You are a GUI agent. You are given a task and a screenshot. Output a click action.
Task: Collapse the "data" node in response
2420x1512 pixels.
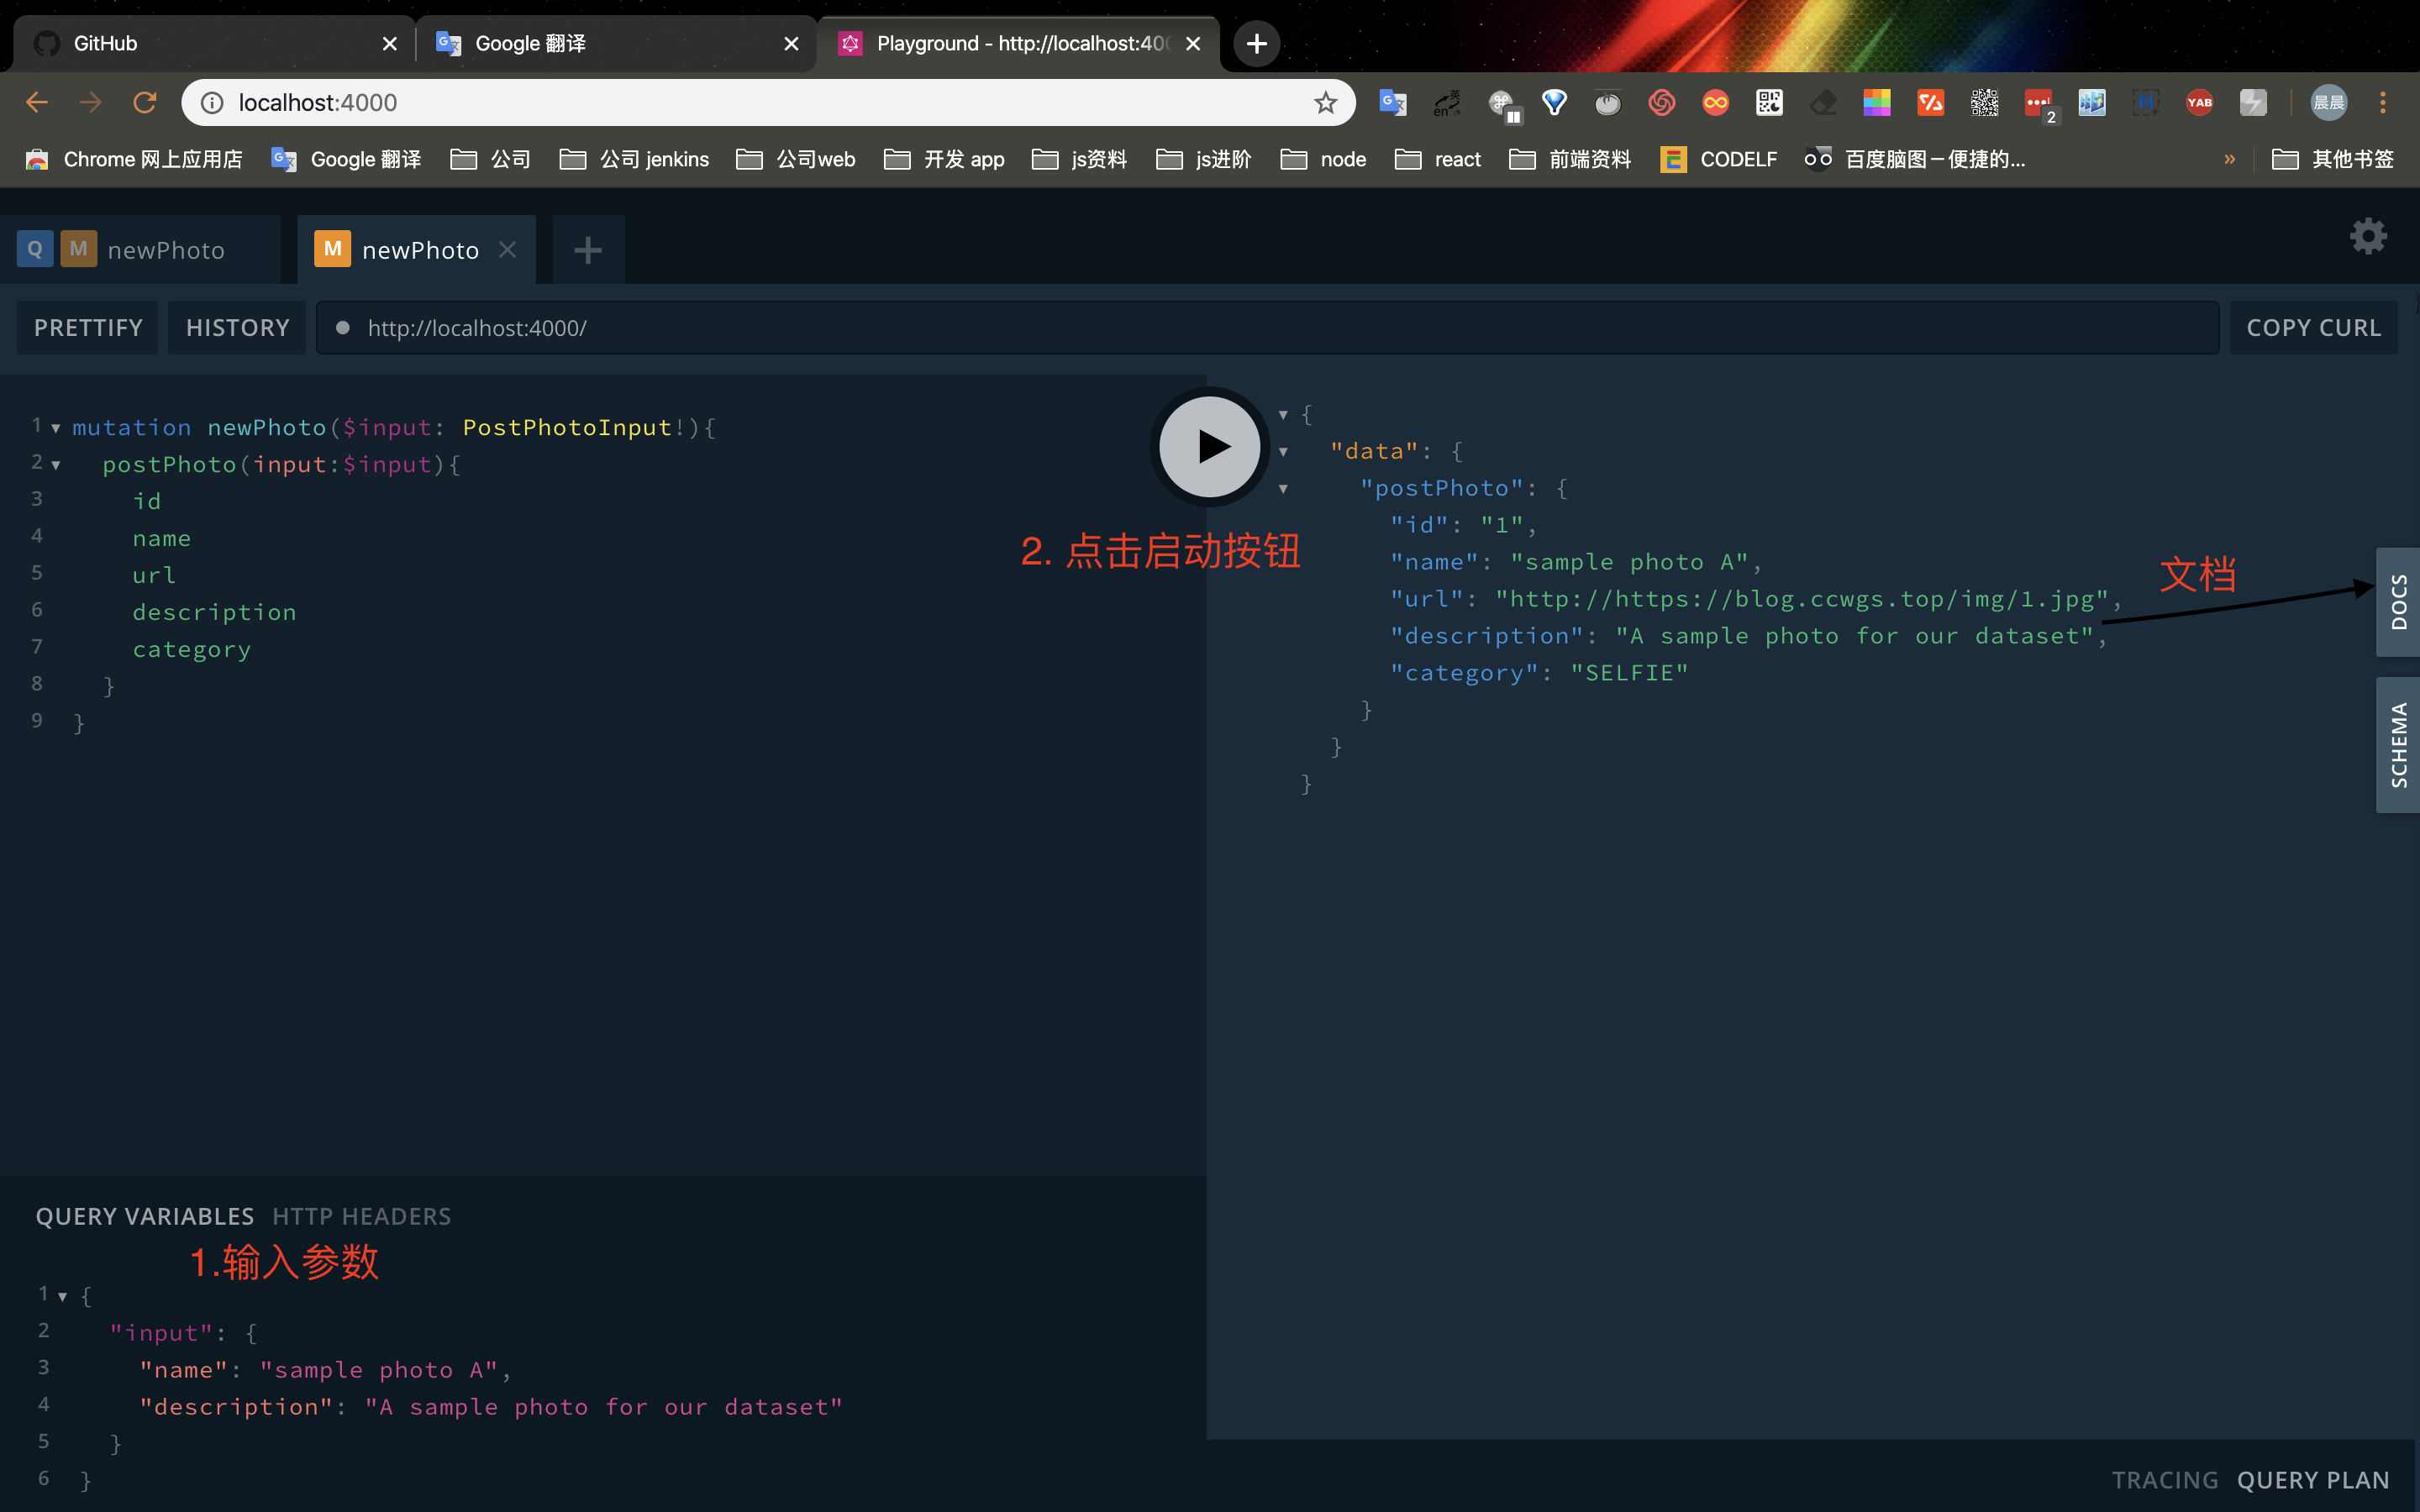tap(1283, 452)
